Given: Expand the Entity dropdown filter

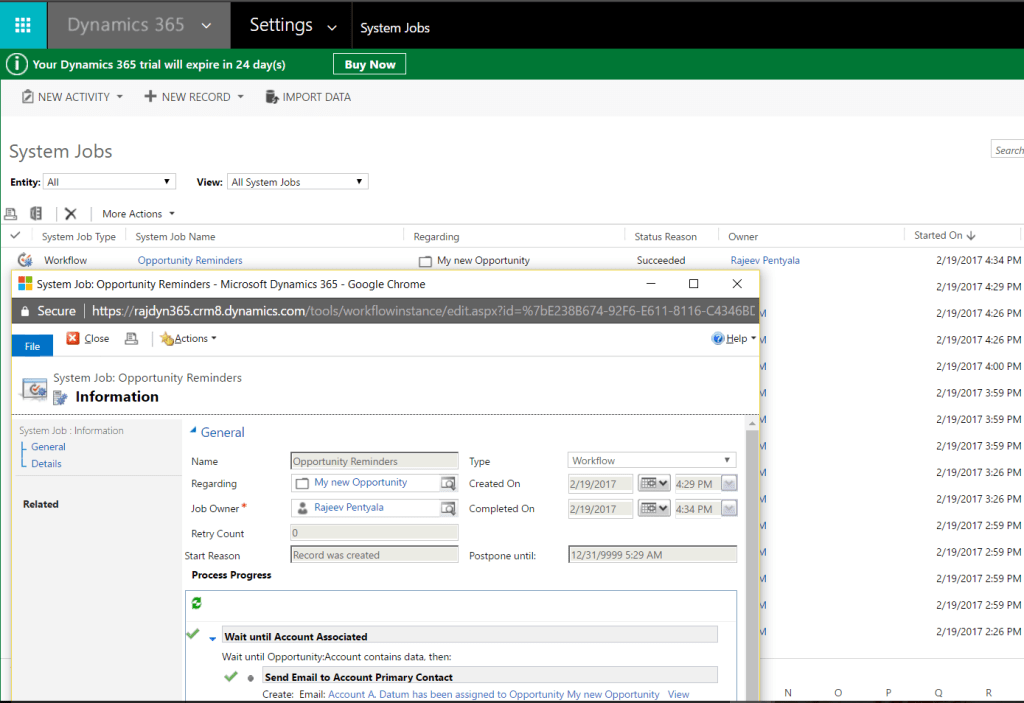Looking at the screenshot, I should 109,182.
